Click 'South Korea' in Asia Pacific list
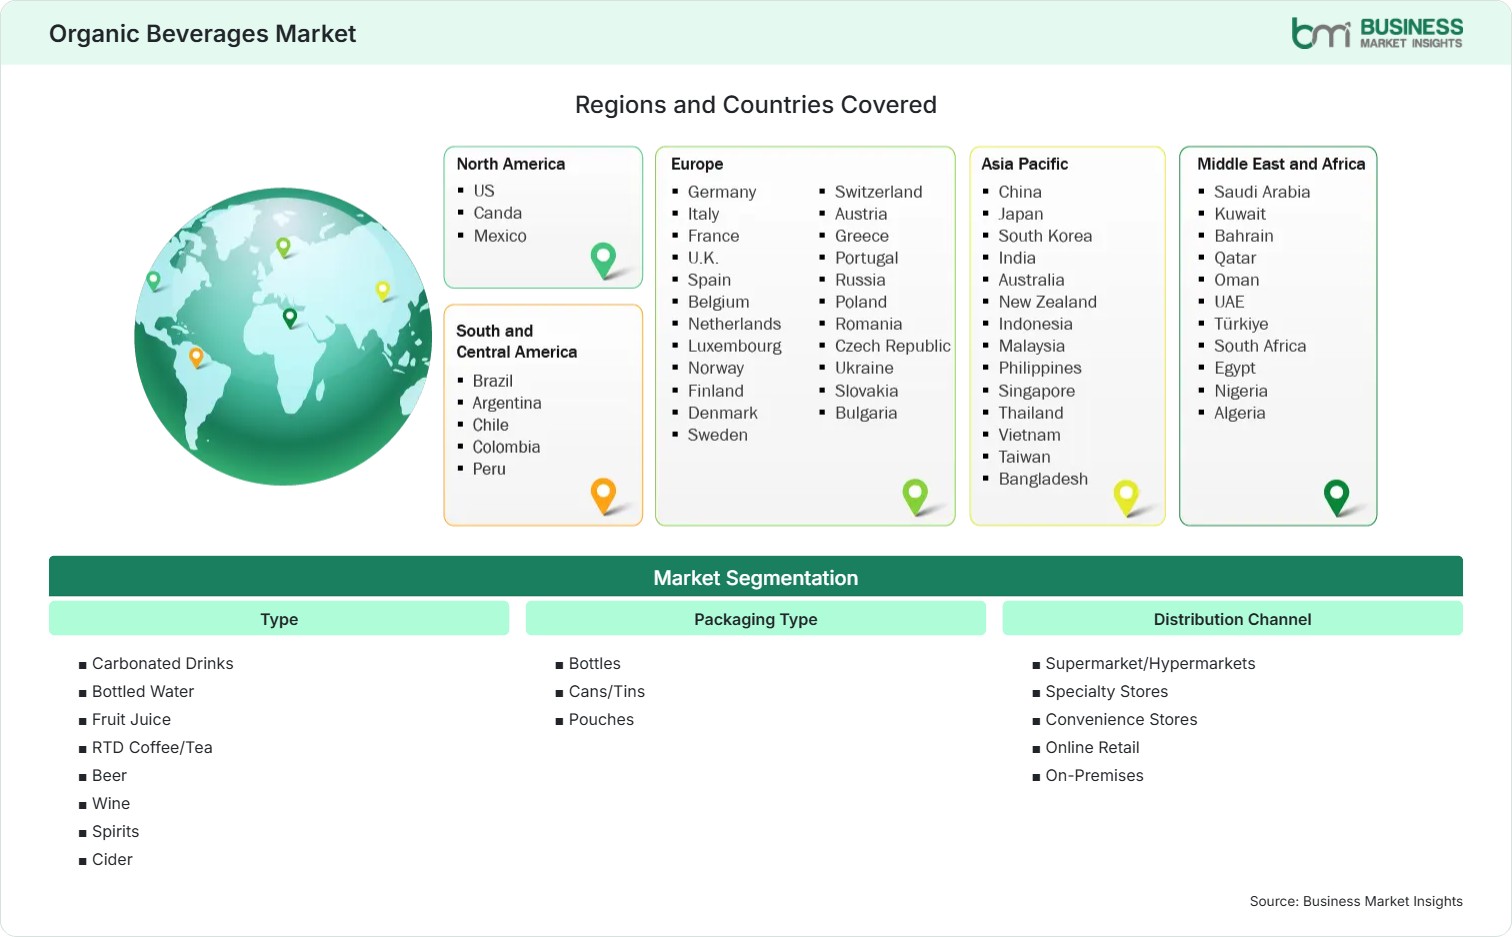The height and width of the screenshot is (937, 1512). (1045, 236)
